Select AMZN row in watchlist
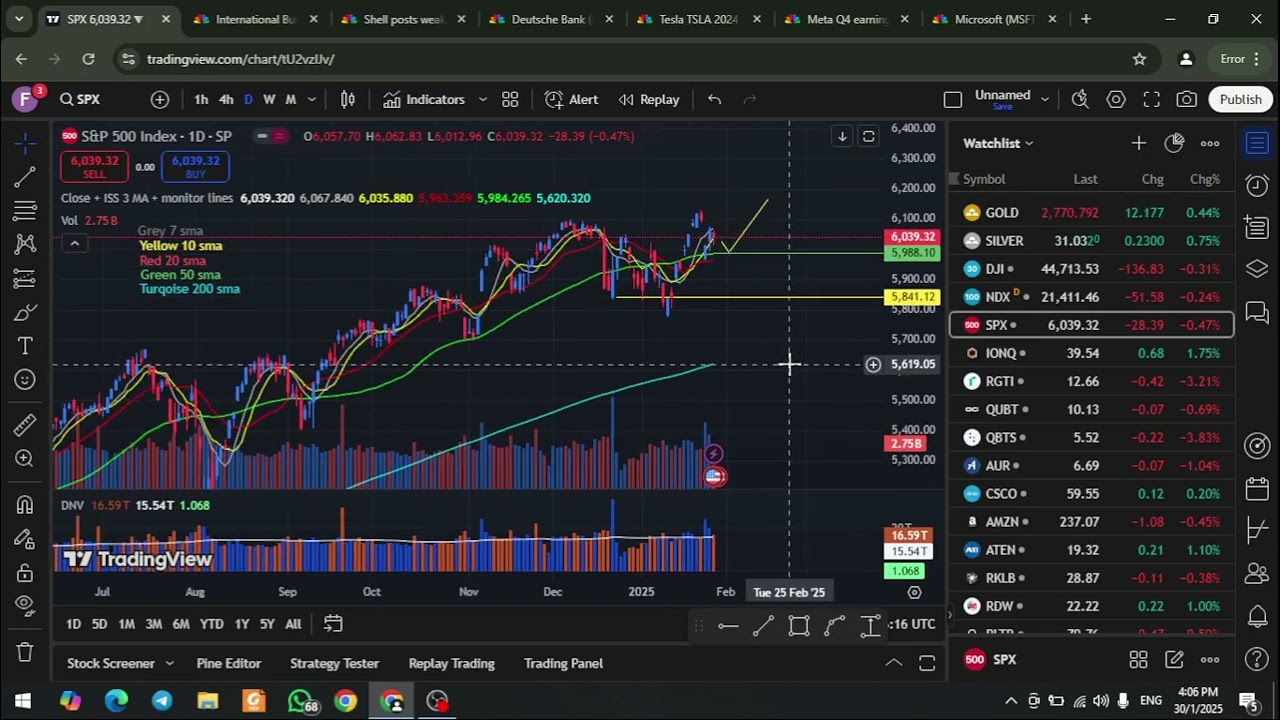Viewport: 1280px width, 720px height. pos(1091,521)
